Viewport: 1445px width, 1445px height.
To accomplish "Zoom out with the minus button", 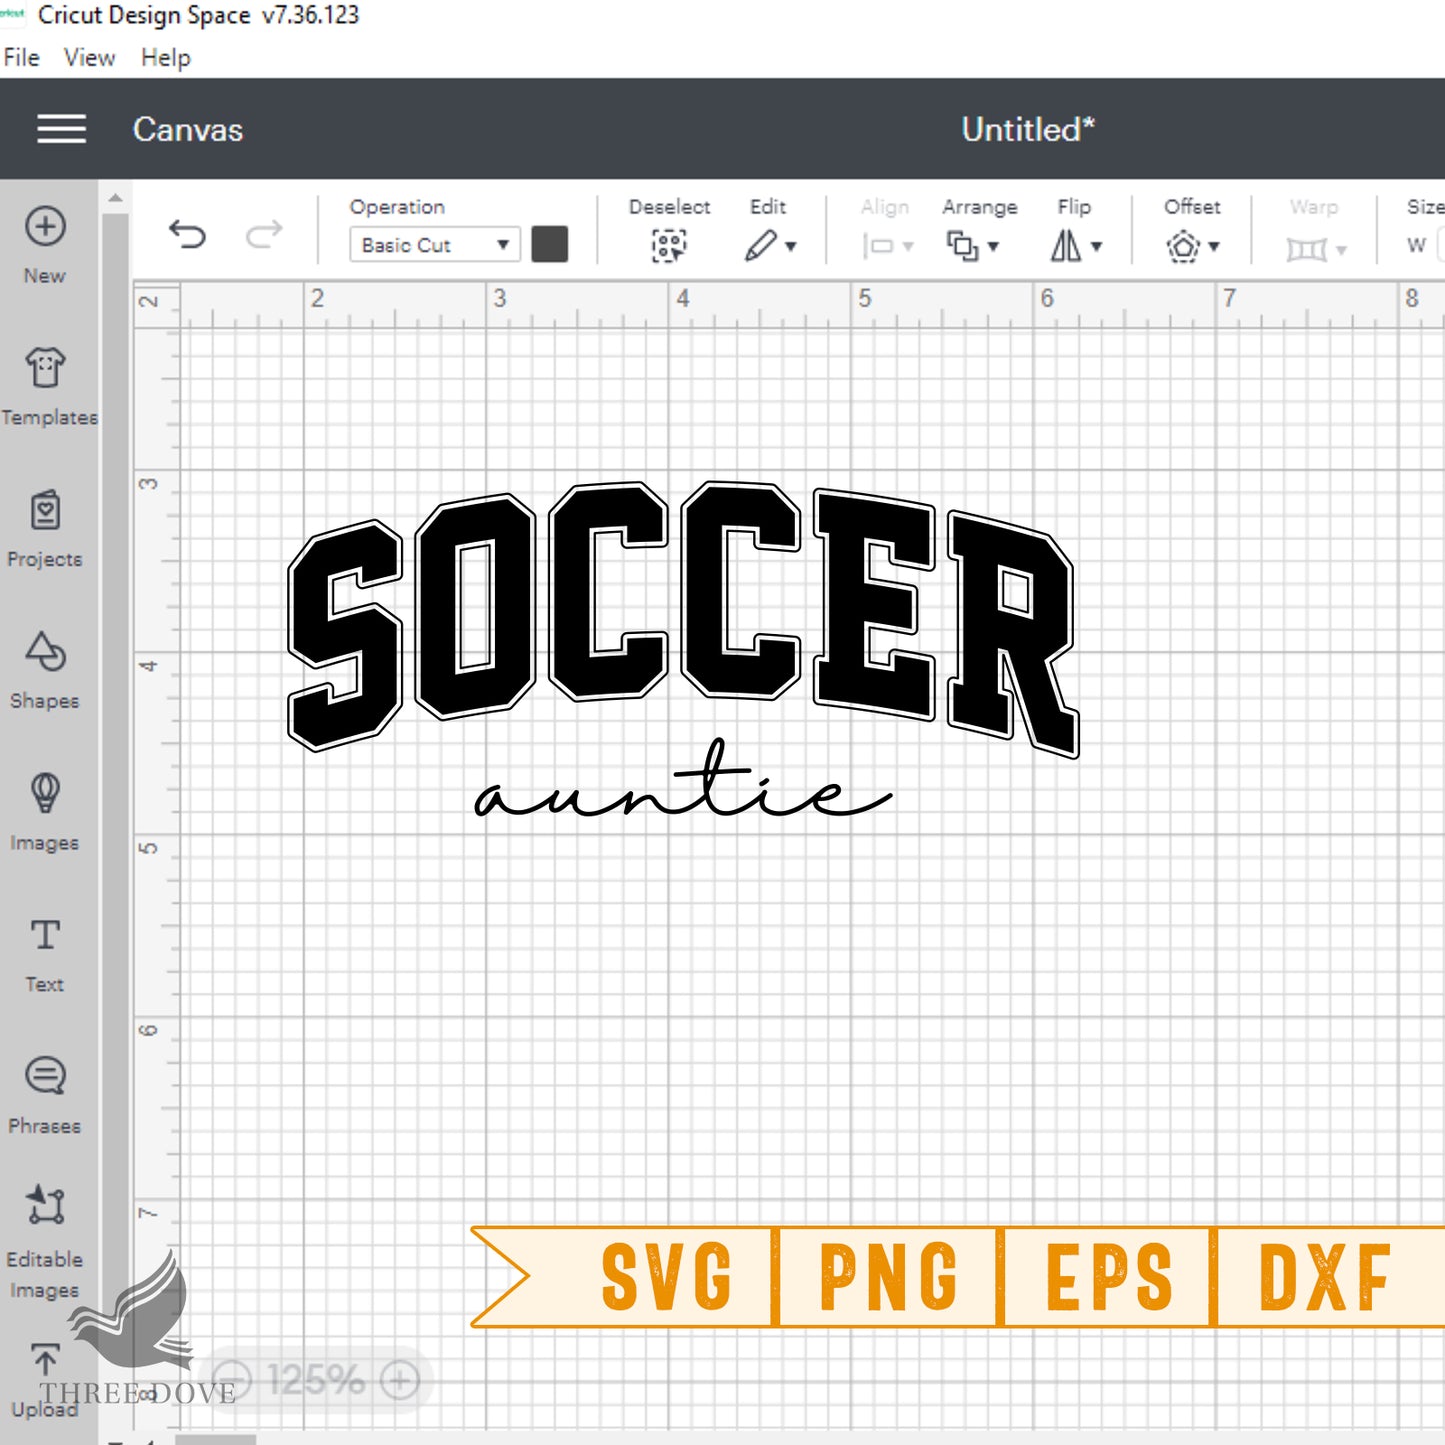I will pos(232,1381).
